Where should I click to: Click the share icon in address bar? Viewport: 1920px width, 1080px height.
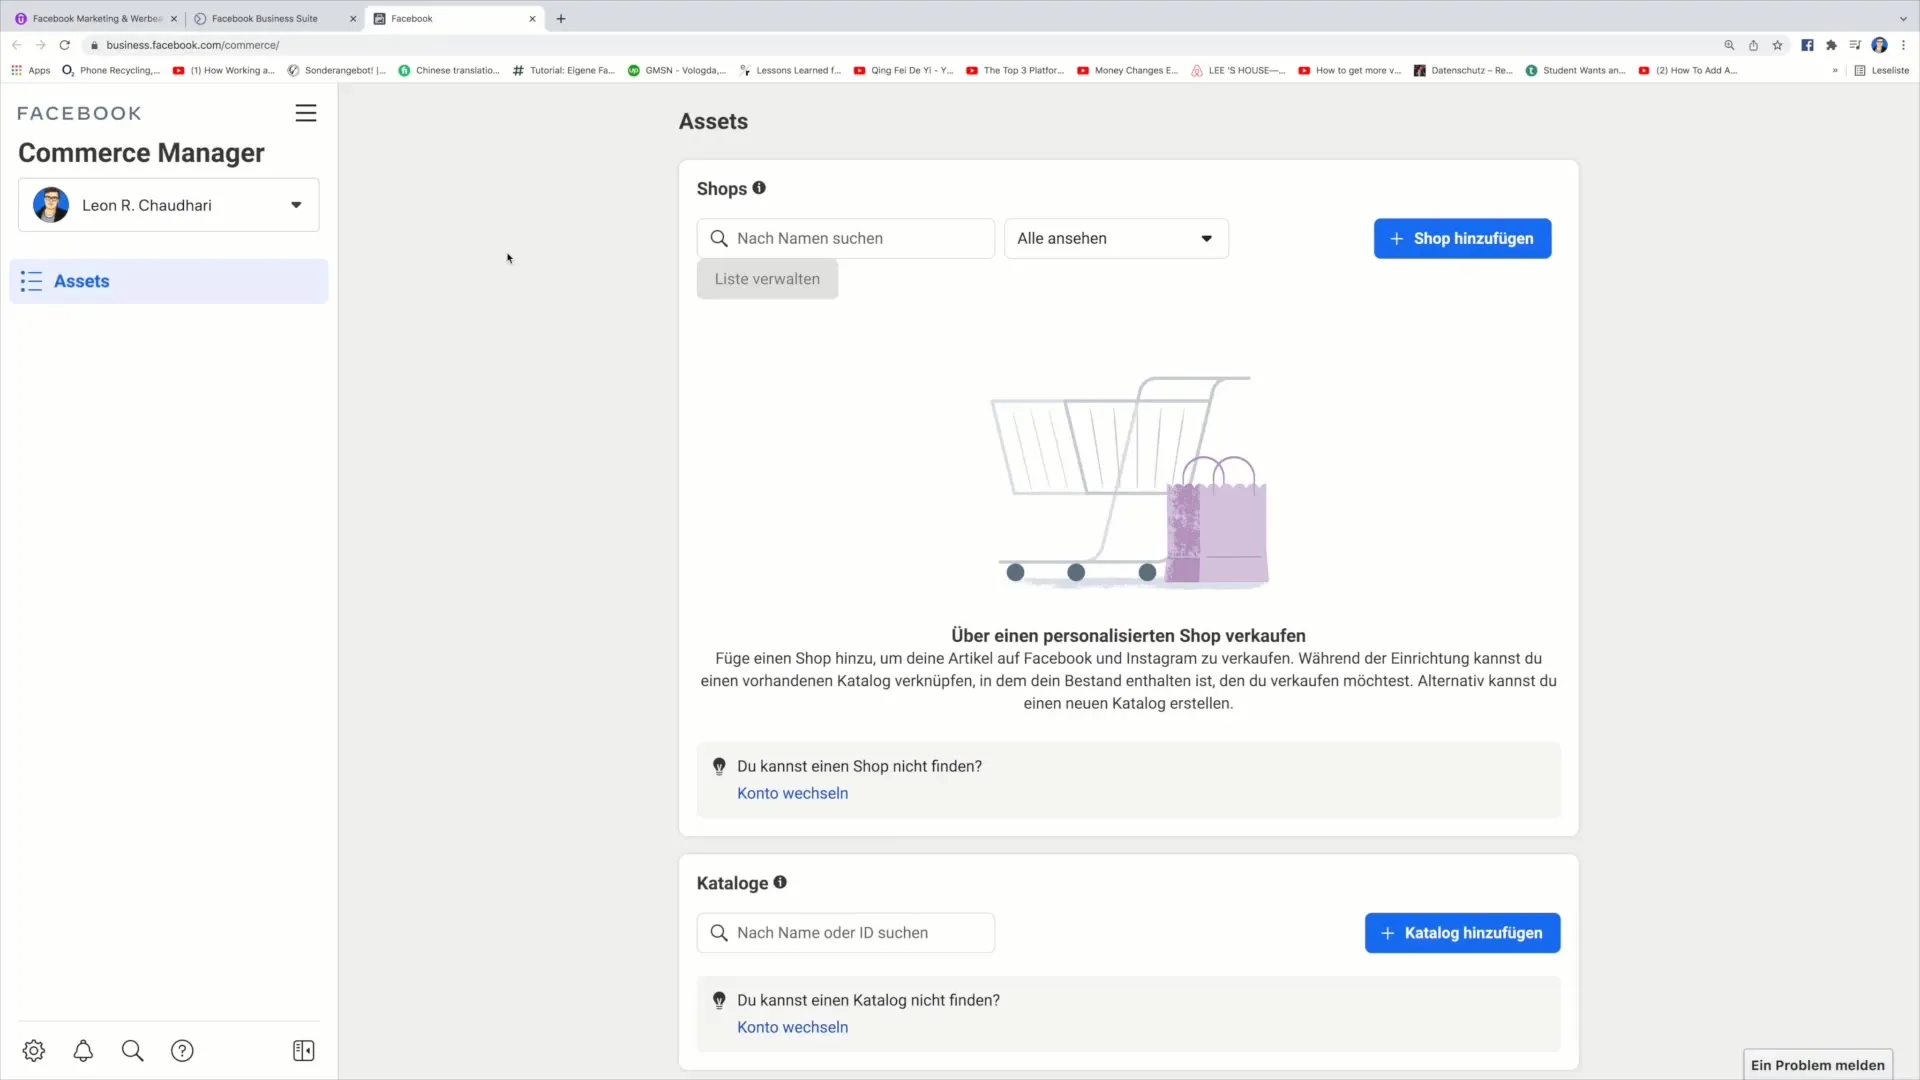click(x=1753, y=45)
